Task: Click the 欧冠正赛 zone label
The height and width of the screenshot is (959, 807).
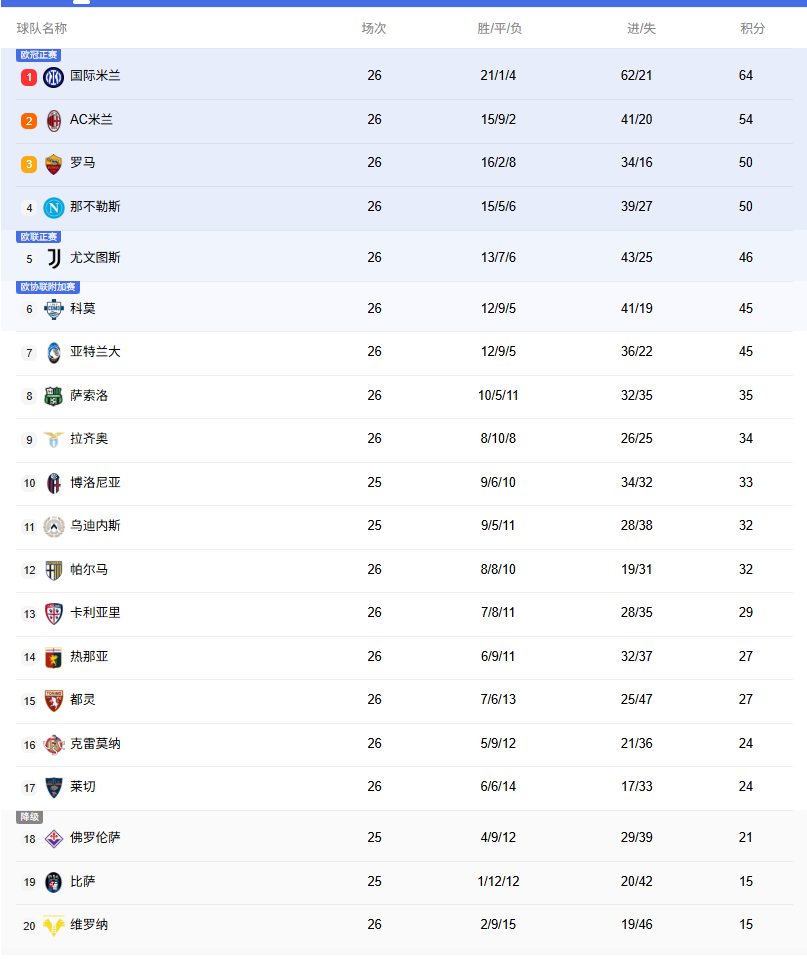Action: [39, 55]
